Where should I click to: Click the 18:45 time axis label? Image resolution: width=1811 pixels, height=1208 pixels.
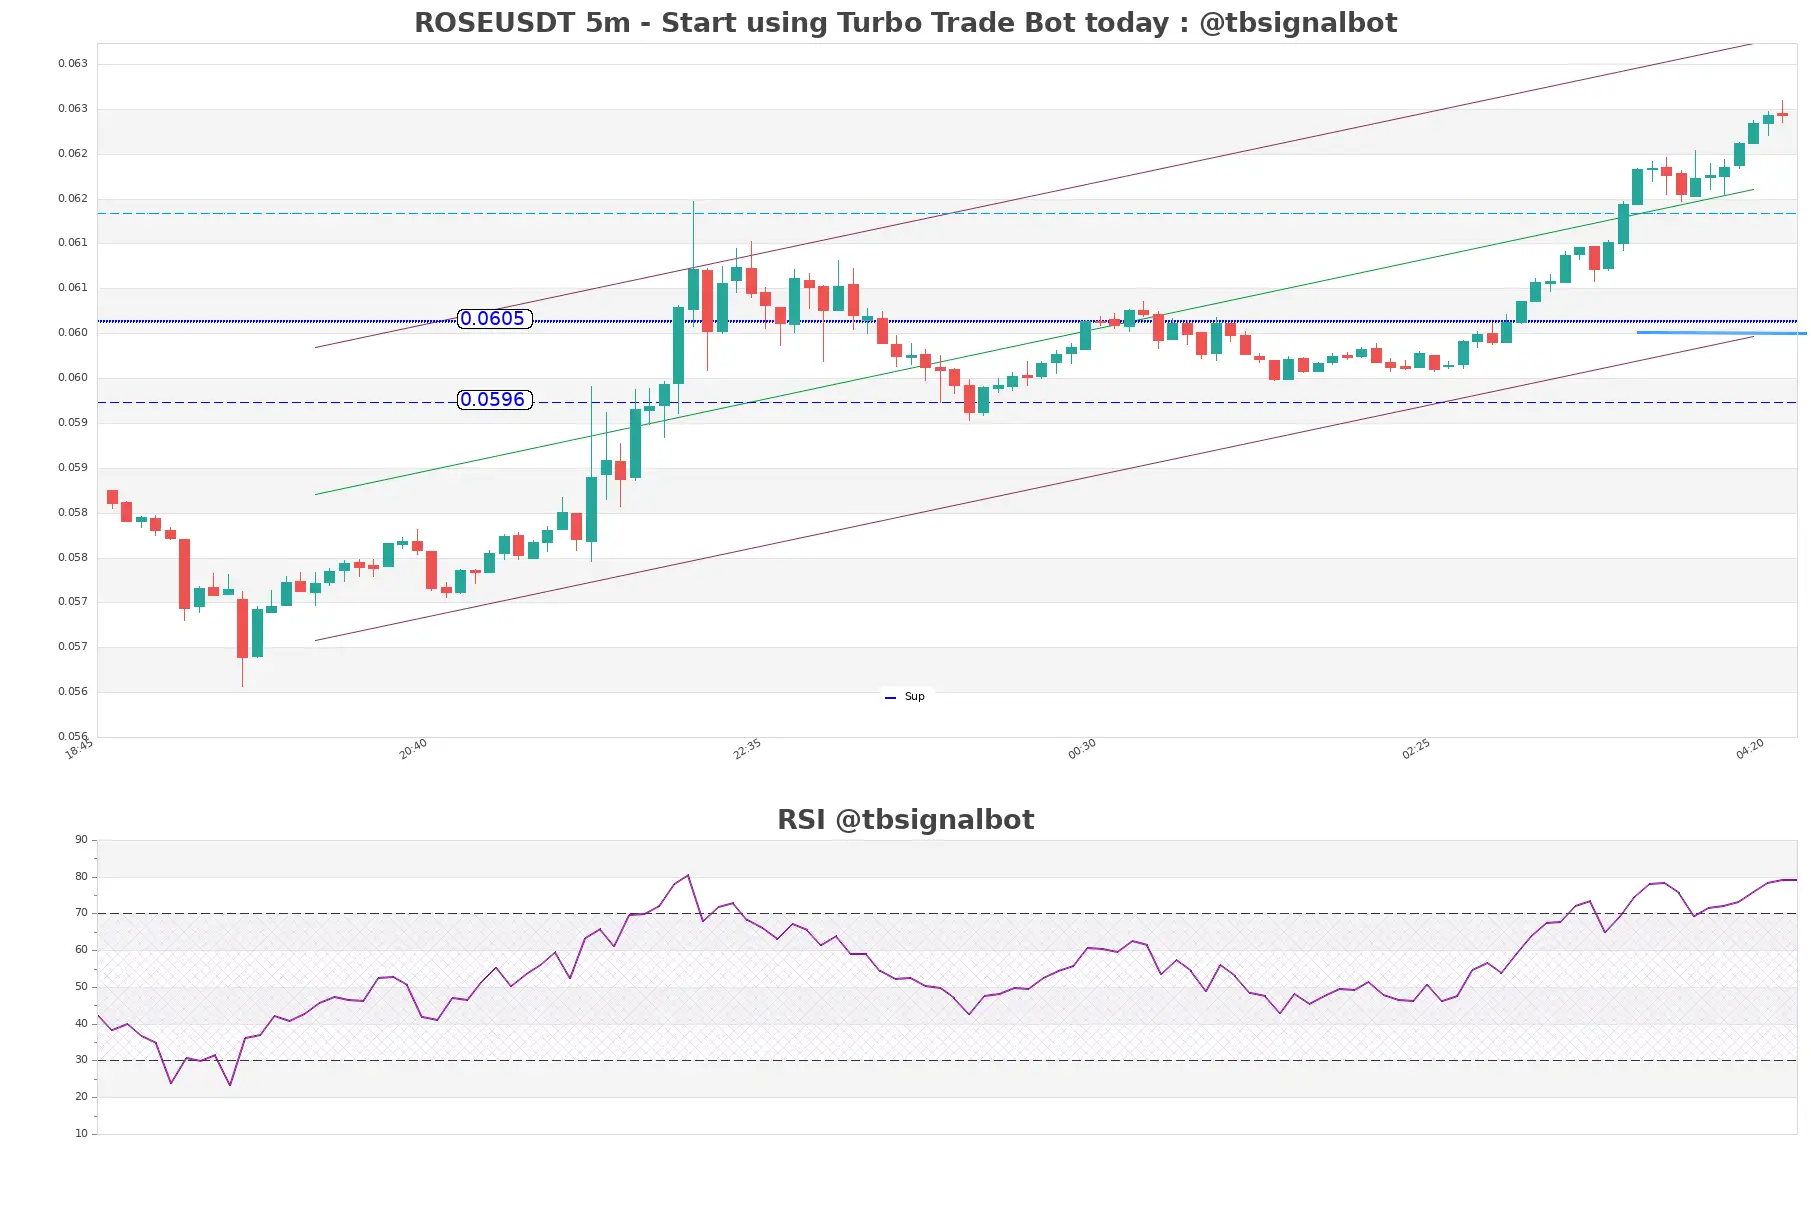click(x=79, y=749)
